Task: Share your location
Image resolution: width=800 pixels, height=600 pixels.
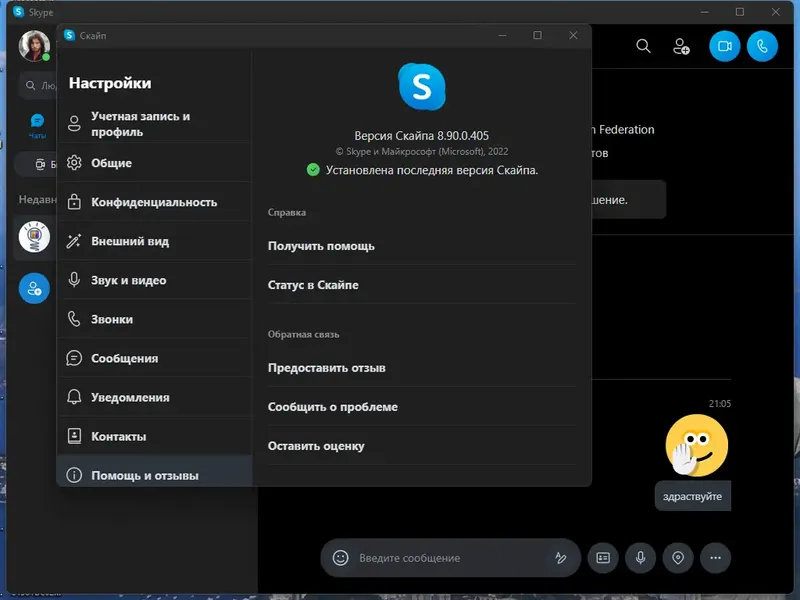Action: (678, 558)
